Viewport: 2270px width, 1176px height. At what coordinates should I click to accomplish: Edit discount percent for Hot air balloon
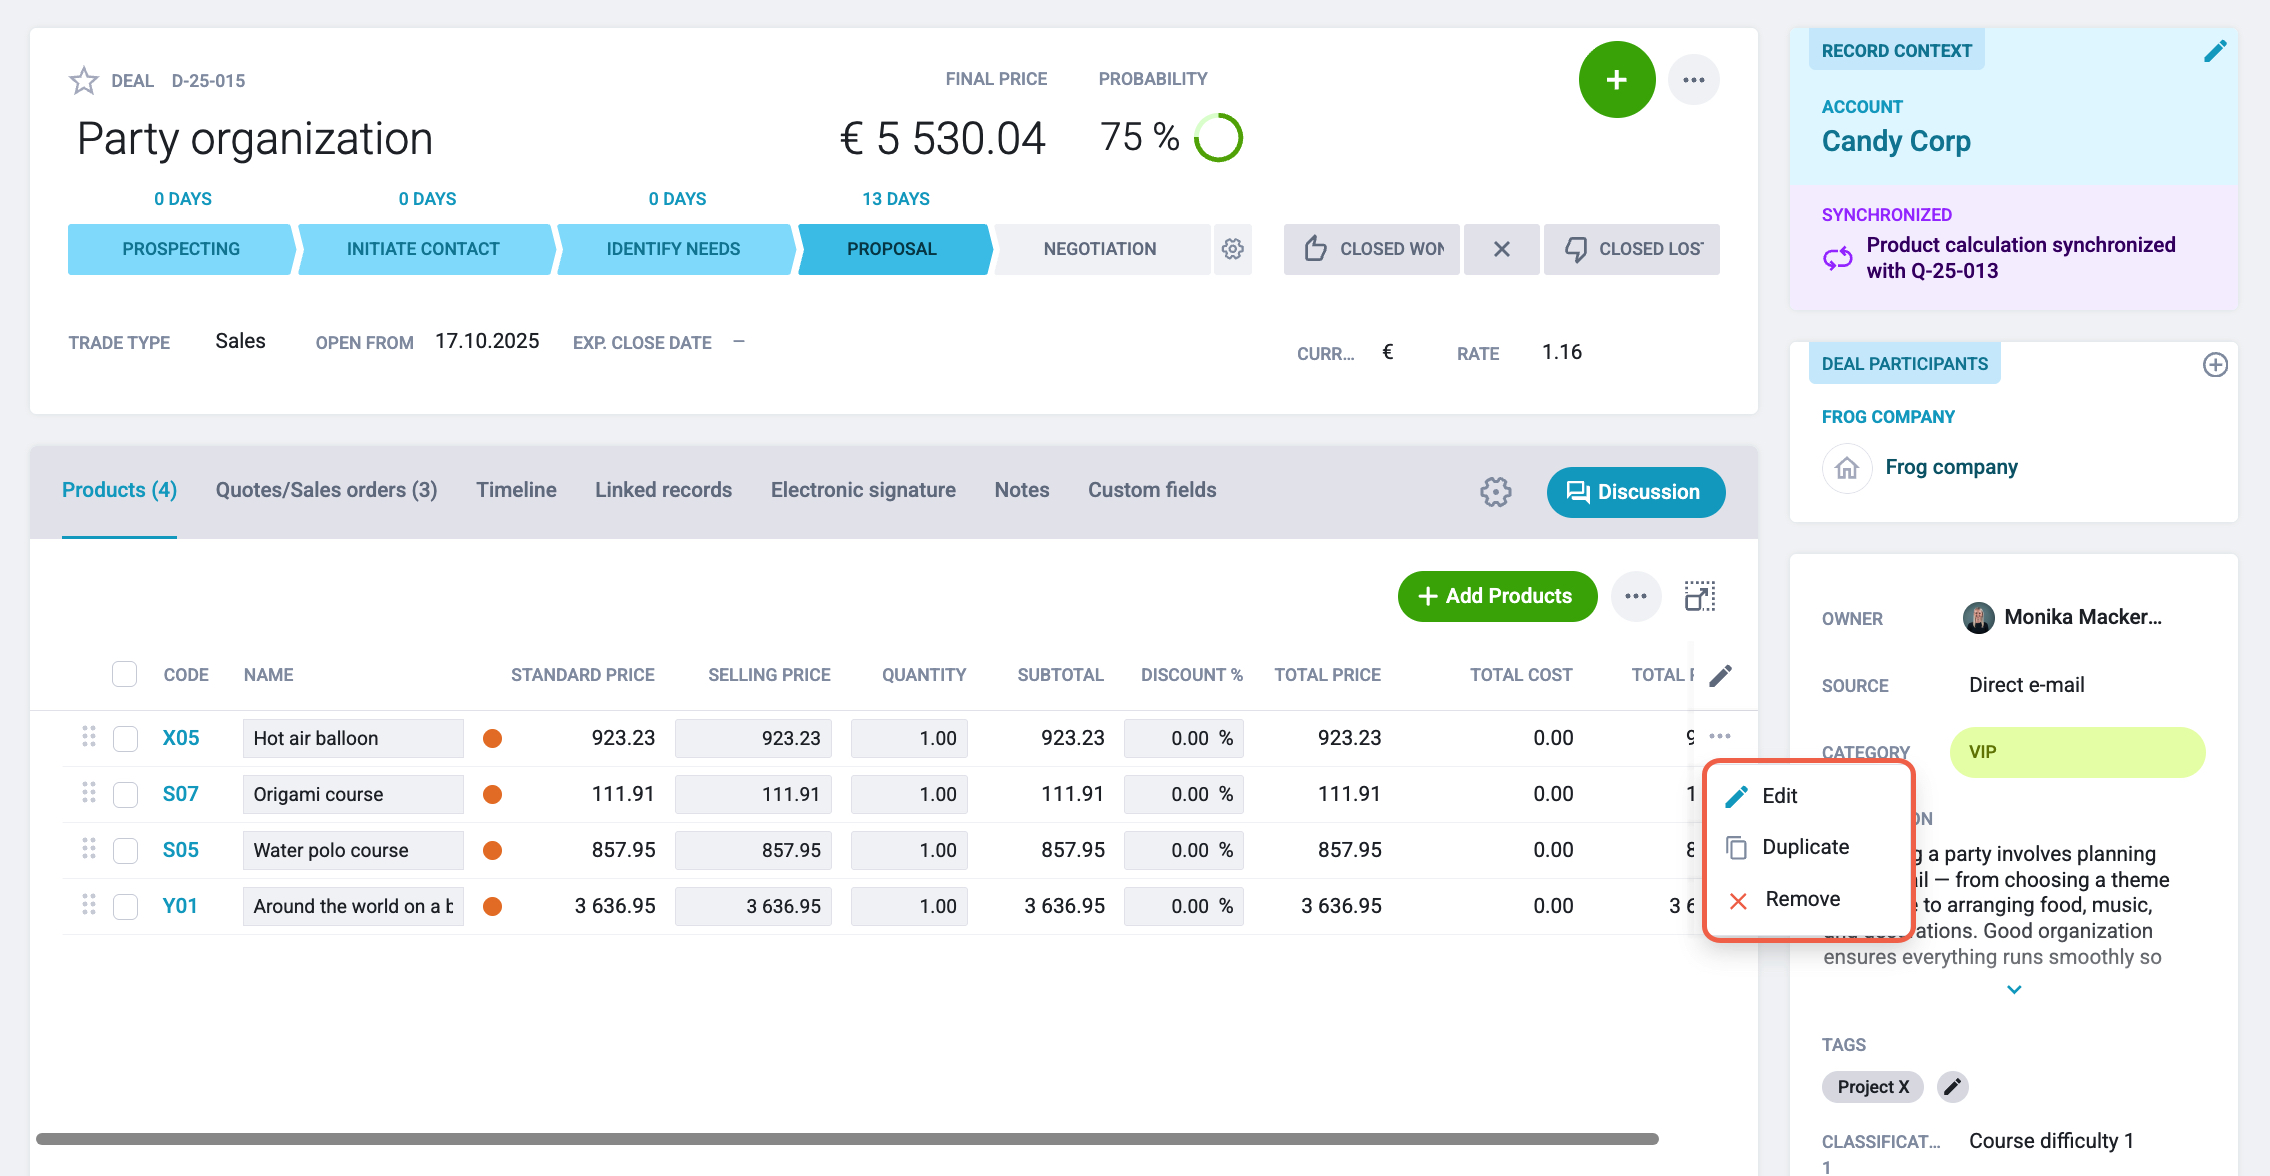pyautogui.click(x=1183, y=738)
